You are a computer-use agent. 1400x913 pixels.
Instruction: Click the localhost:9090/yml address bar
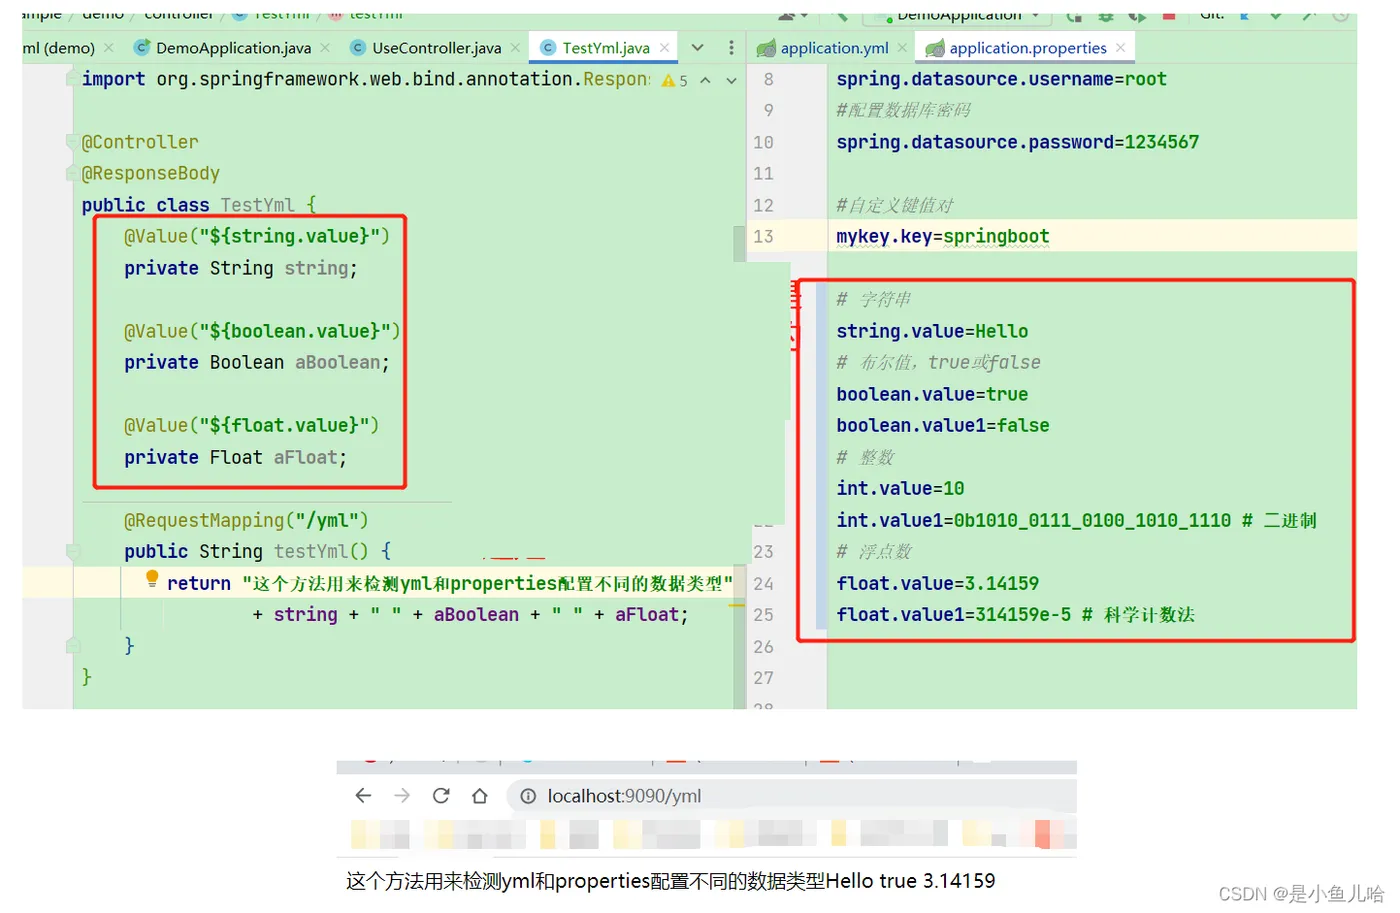pyautogui.click(x=790, y=796)
